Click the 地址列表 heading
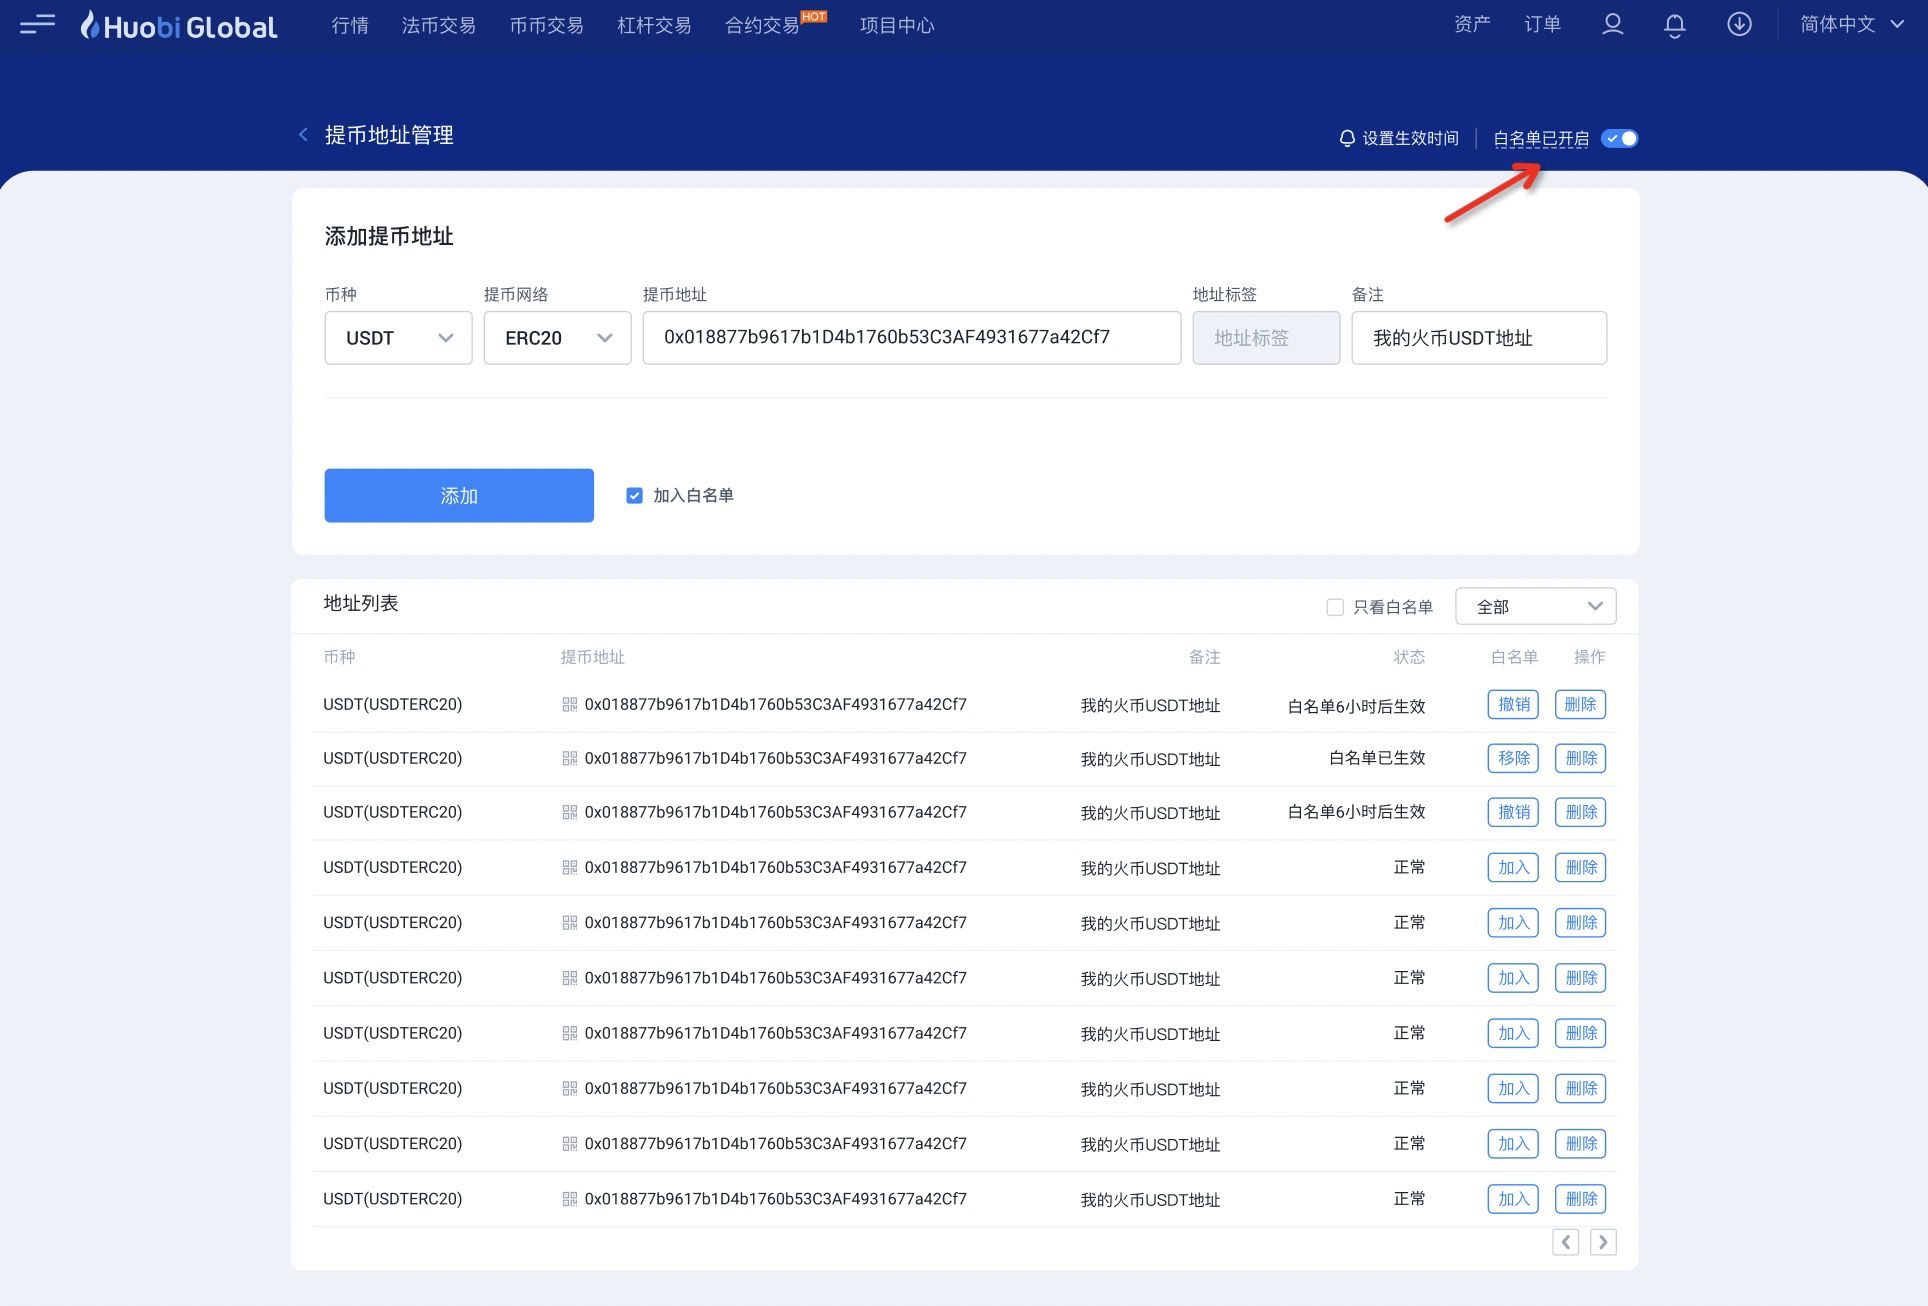 pyautogui.click(x=361, y=603)
